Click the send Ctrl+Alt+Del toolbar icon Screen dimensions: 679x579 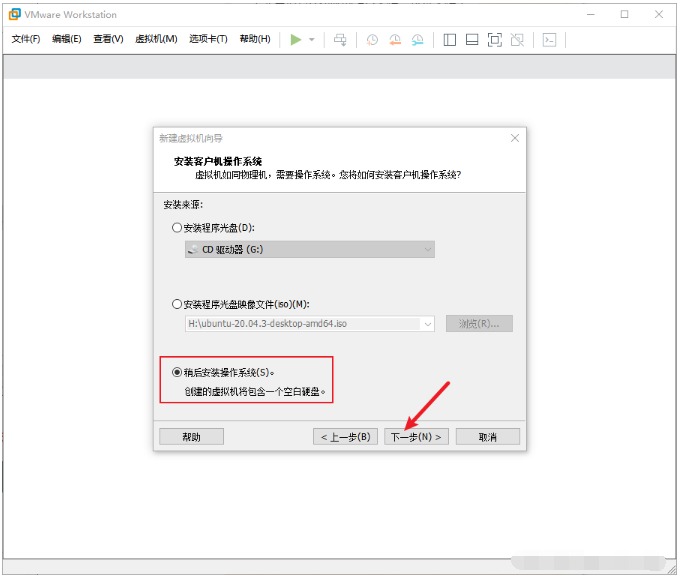(340, 40)
